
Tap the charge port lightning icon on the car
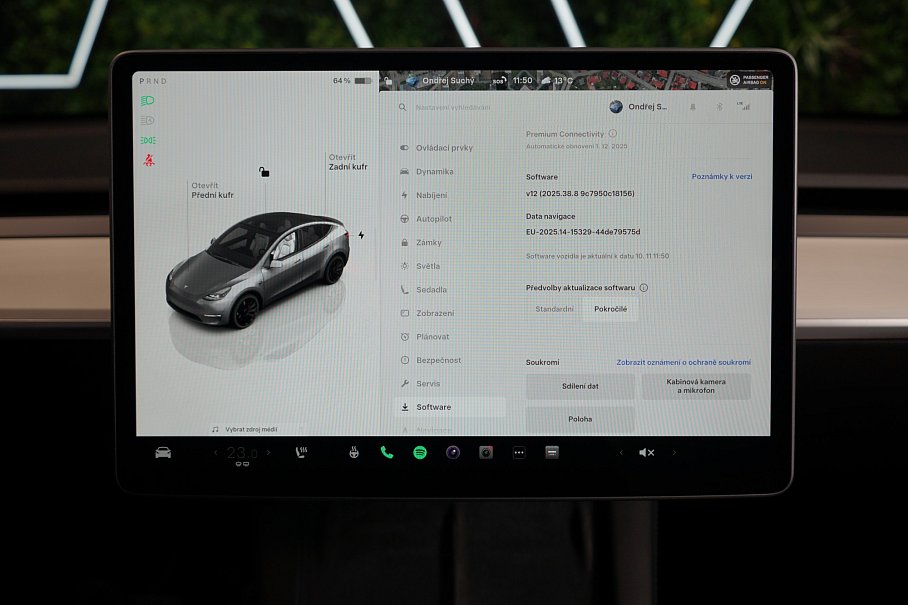[x=362, y=233]
